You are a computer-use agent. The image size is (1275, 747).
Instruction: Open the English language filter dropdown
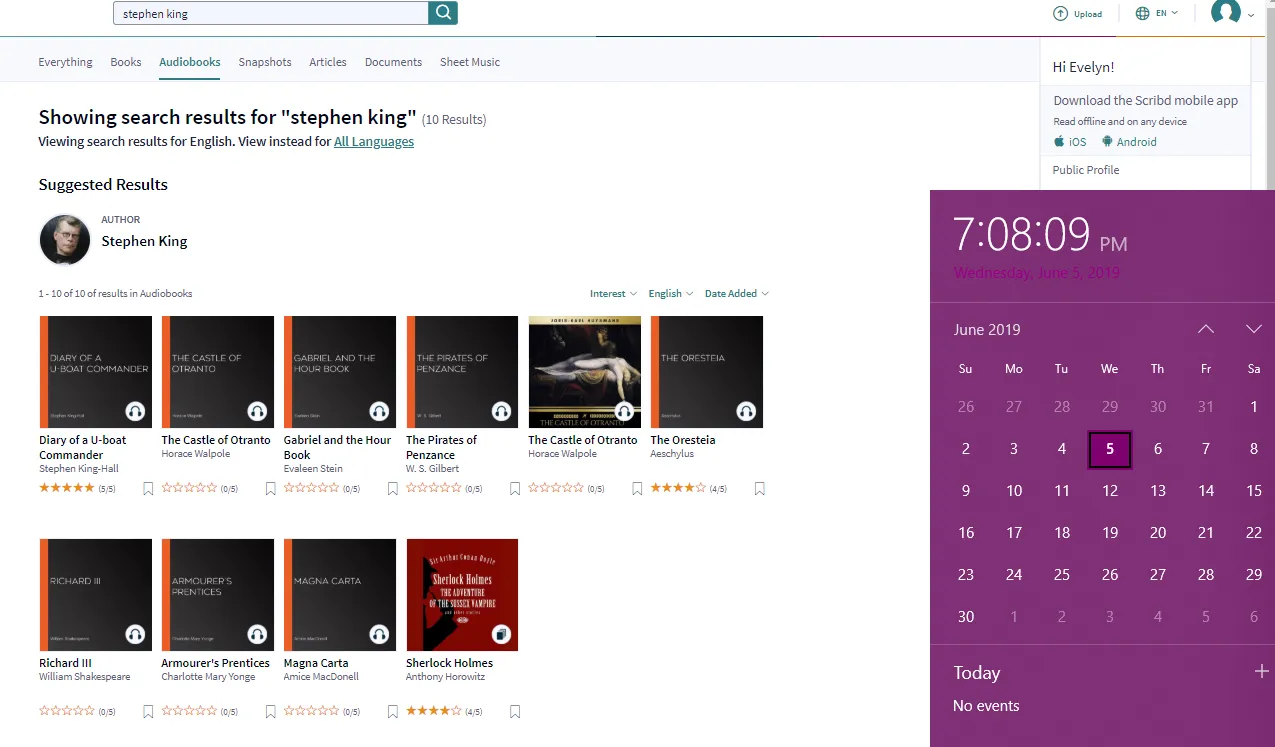coord(670,294)
